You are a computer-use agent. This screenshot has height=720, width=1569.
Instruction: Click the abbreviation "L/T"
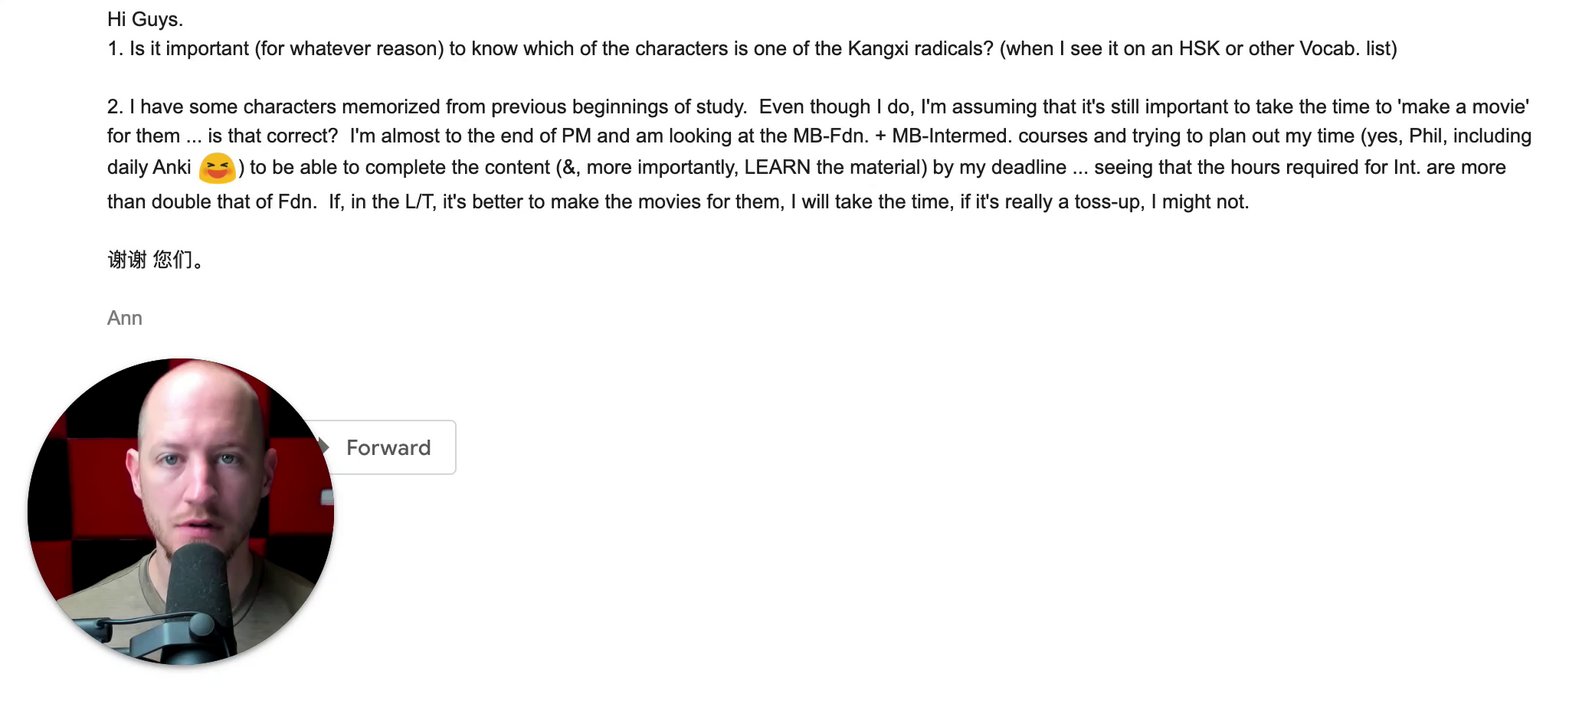(x=420, y=202)
